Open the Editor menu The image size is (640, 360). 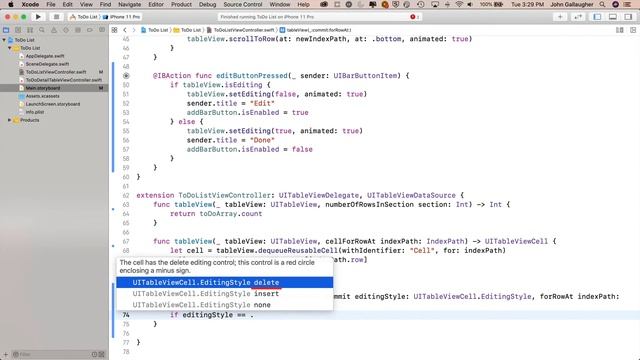(x=156, y=4)
